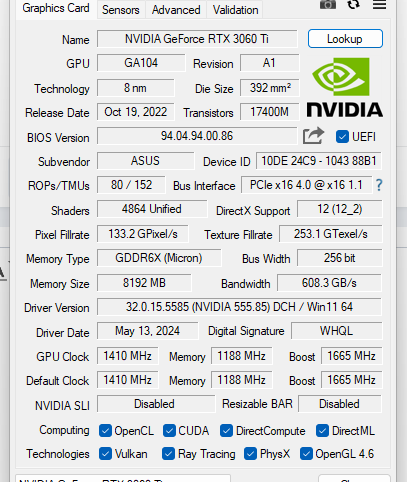The height and width of the screenshot is (482, 407).
Task: Click the NVIDIA logo image
Action: (344, 87)
